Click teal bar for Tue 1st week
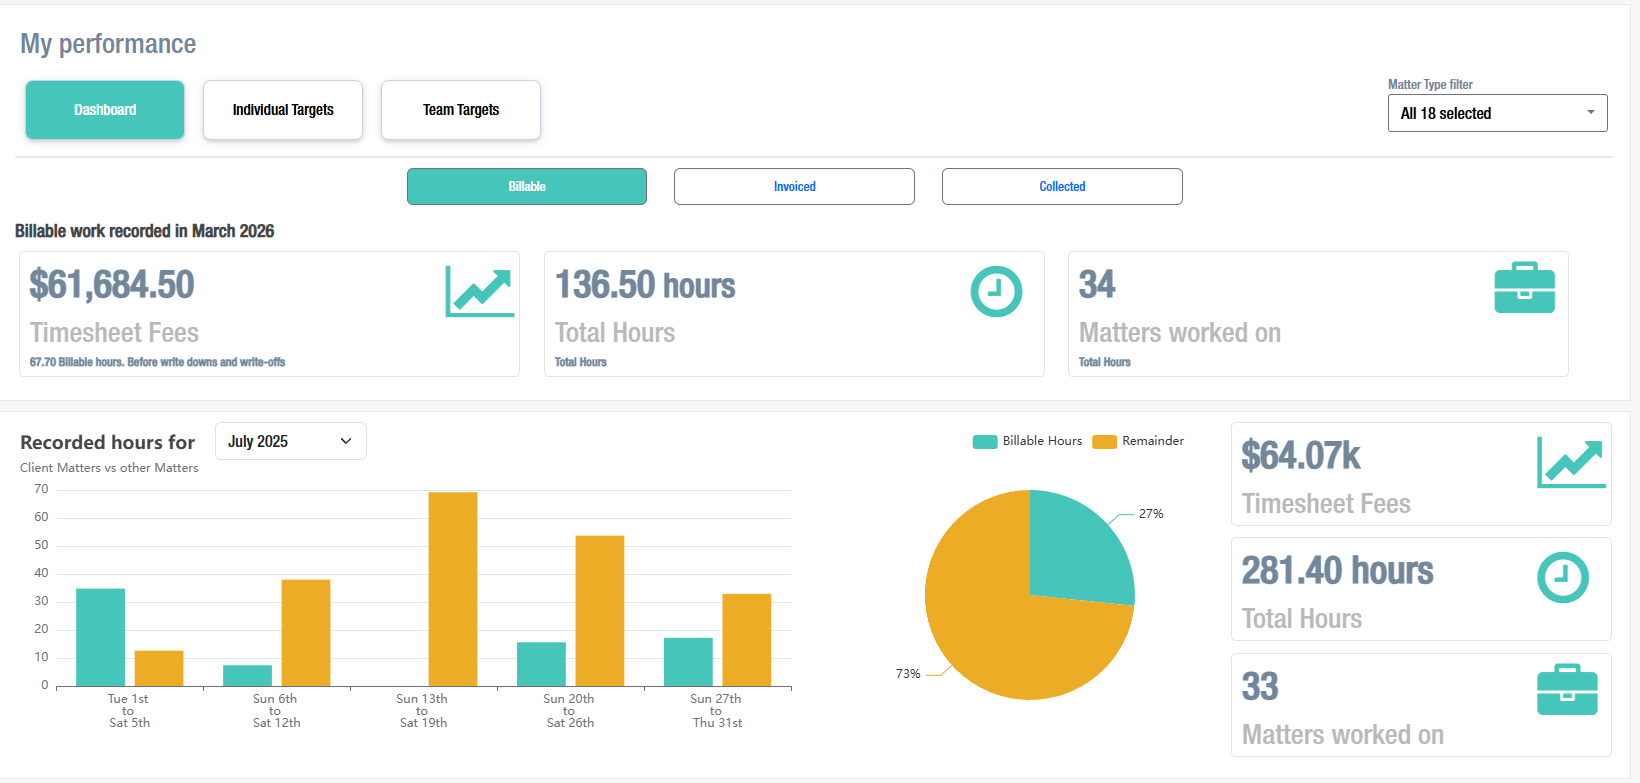This screenshot has height=783, width=1640. [101, 637]
